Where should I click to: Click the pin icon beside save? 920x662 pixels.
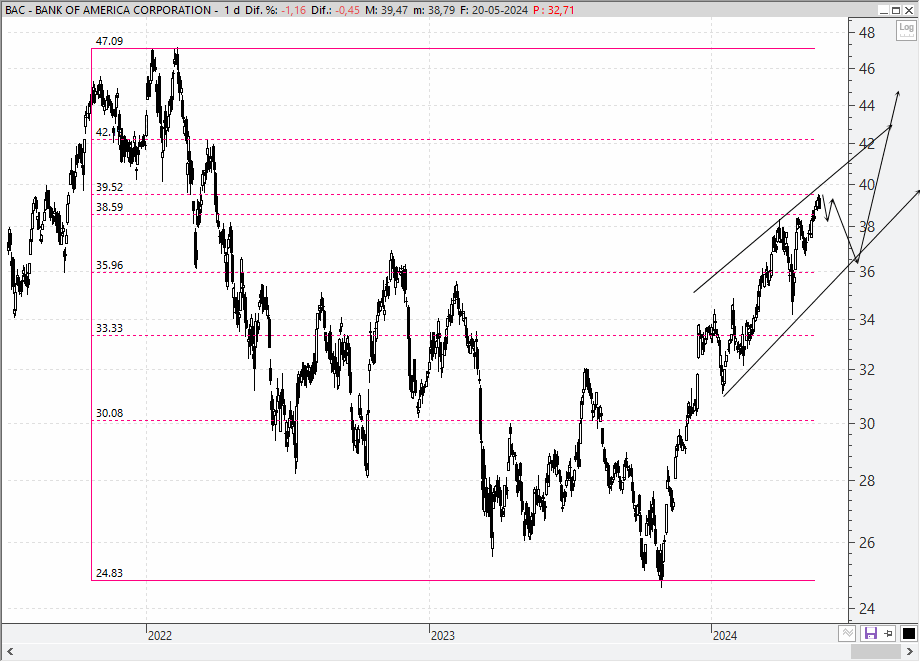888,633
